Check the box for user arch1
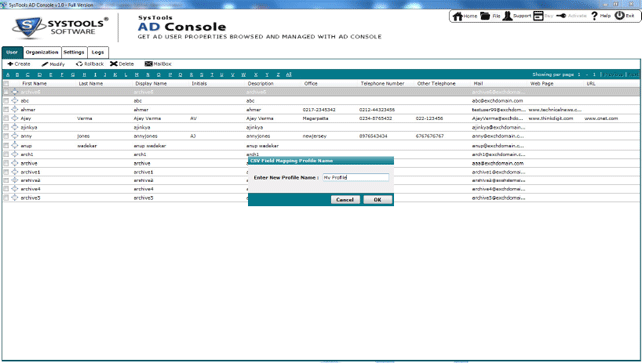Image resolution: width=642 pixels, height=363 pixels. pos(6,154)
